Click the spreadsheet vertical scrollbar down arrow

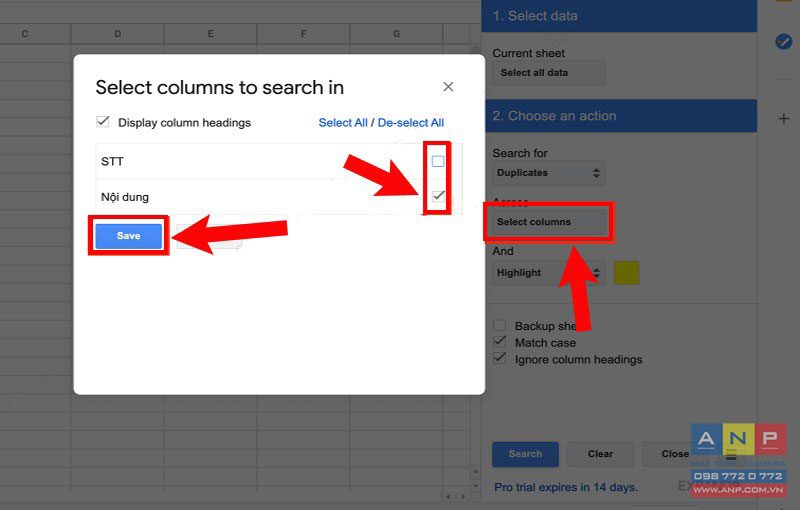pos(475,486)
